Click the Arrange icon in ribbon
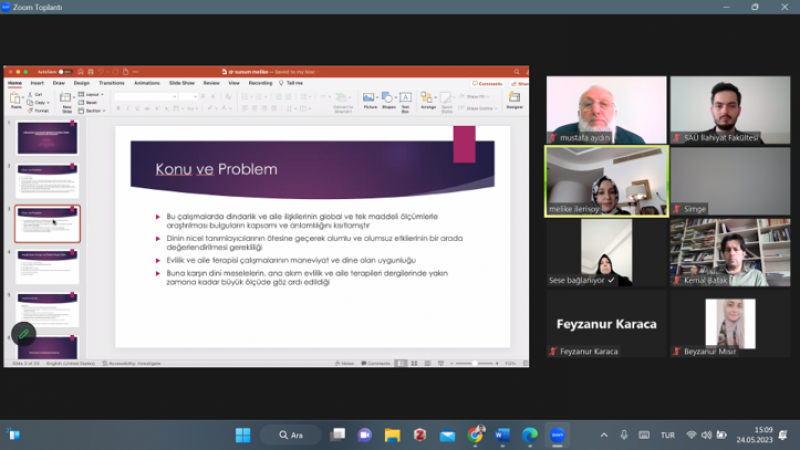 coord(428,100)
